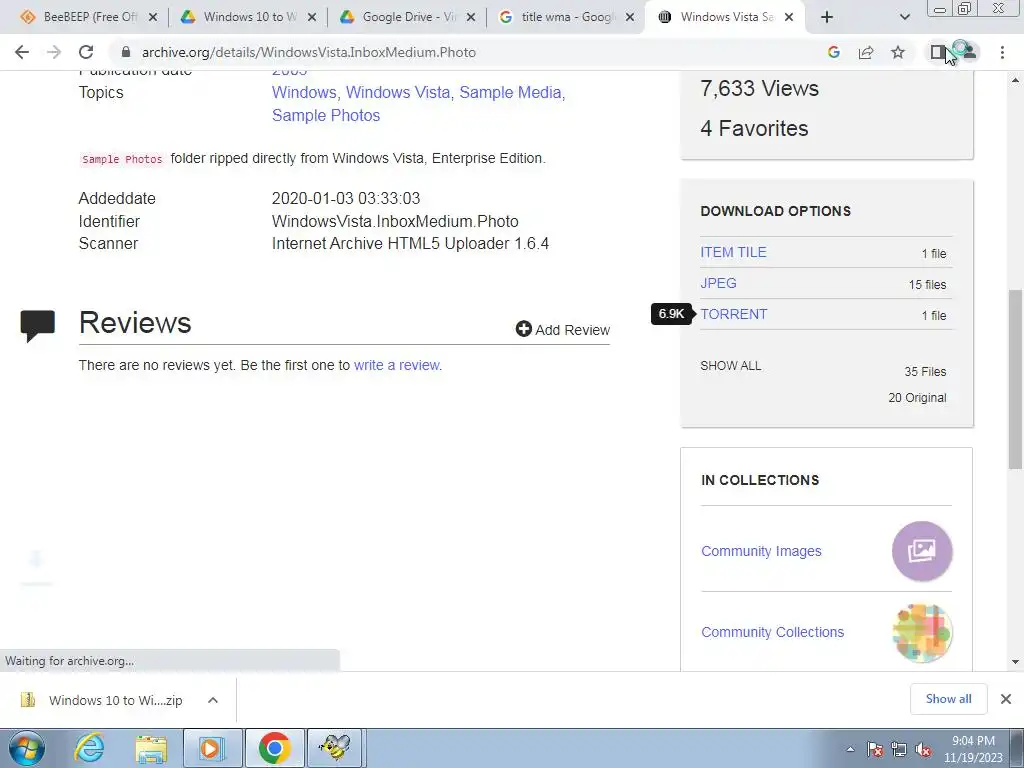Select the Windows Vista Sa tab
Image resolution: width=1024 pixels, height=768 pixels.
click(726, 17)
